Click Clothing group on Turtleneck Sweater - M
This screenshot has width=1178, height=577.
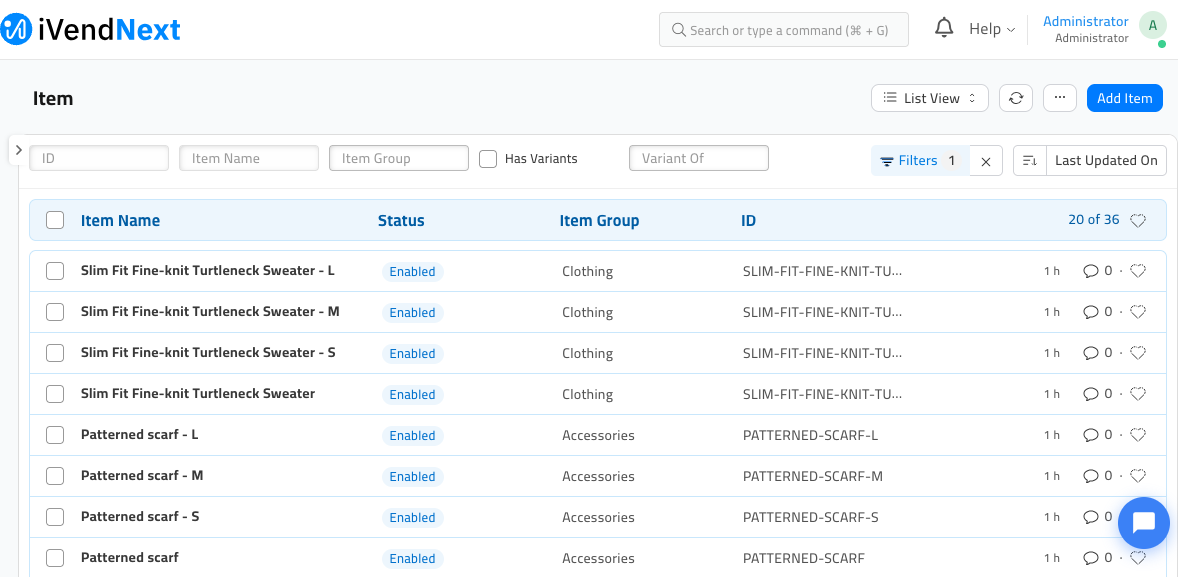[x=587, y=313]
